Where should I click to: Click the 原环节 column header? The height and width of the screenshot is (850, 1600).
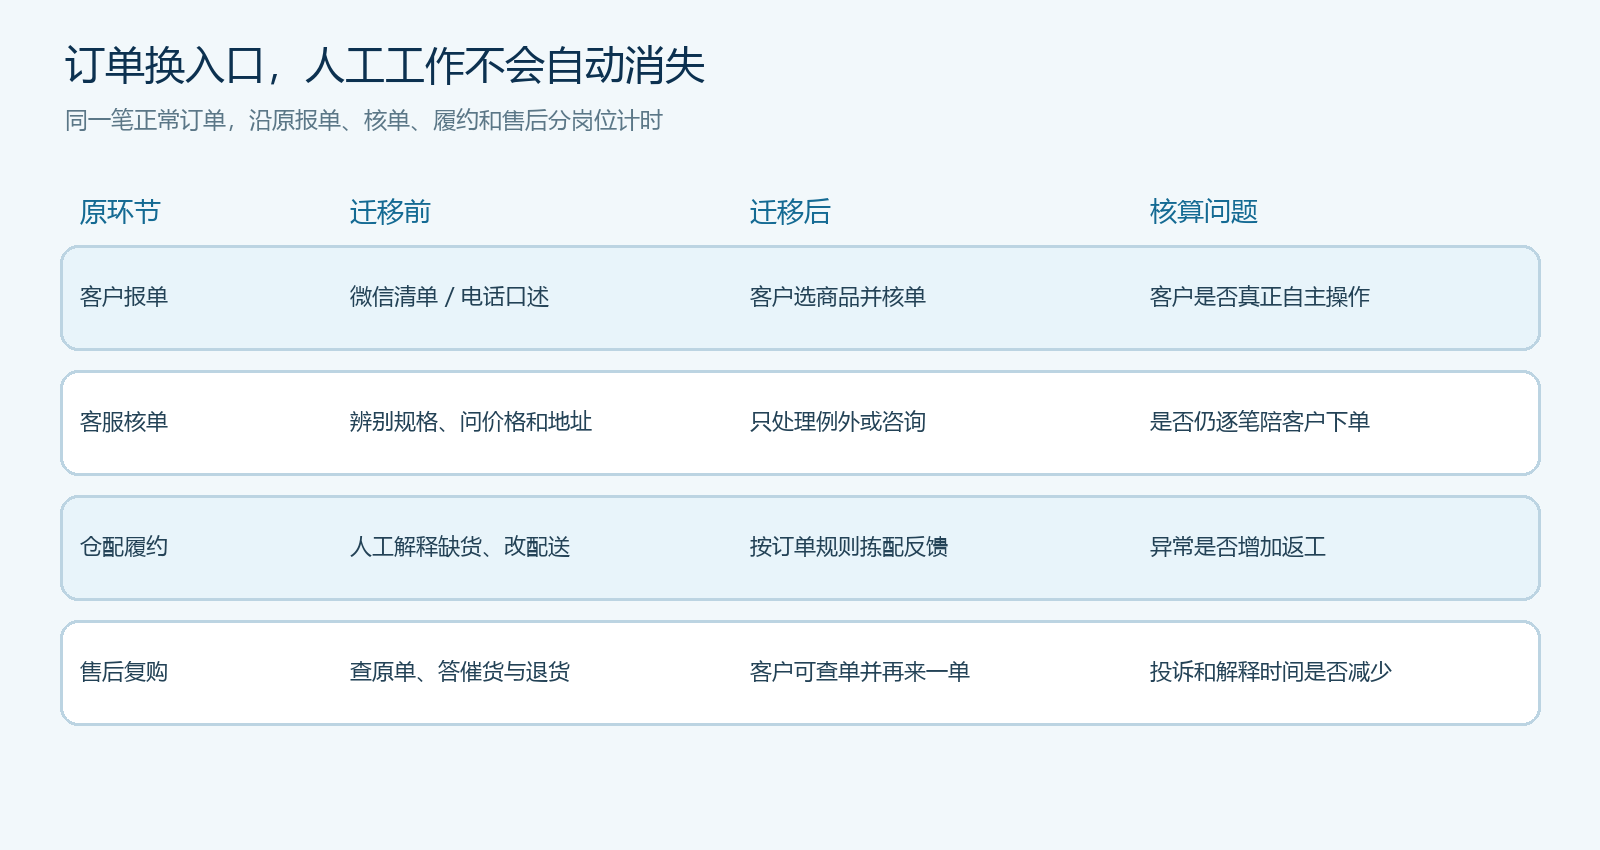click(x=120, y=212)
